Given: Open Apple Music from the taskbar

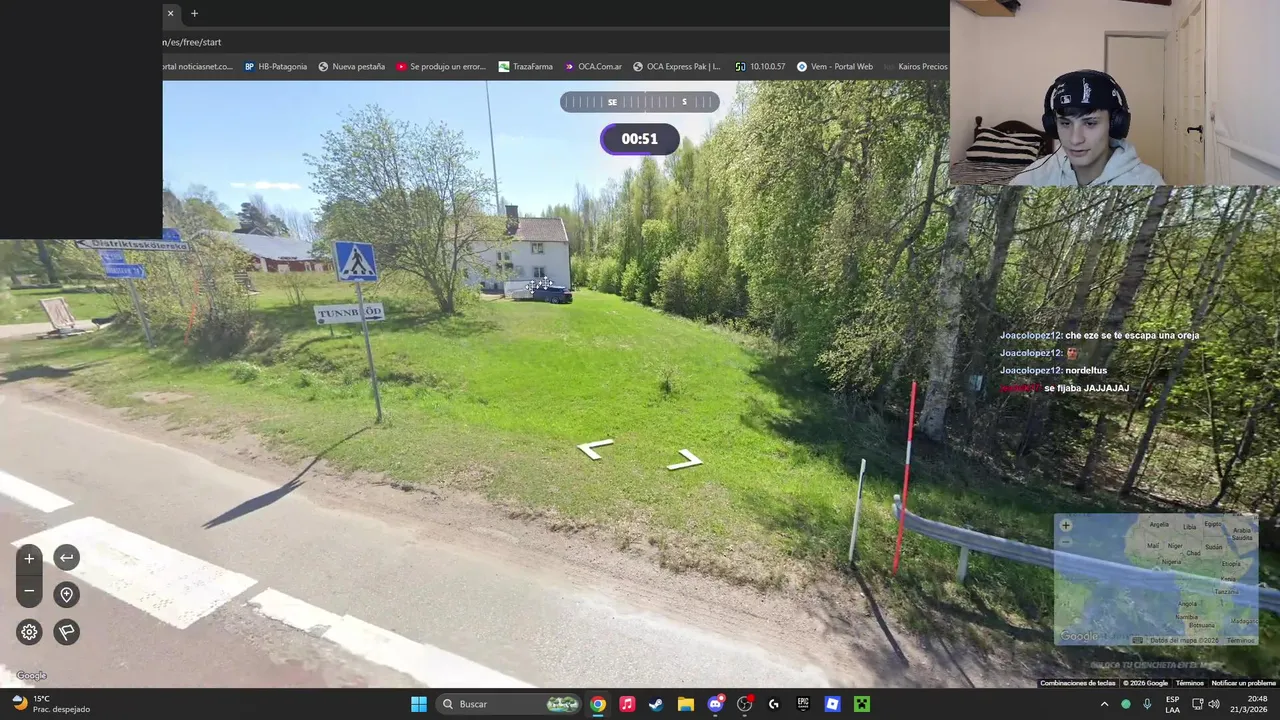Looking at the screenshot, I should point(627,704).
